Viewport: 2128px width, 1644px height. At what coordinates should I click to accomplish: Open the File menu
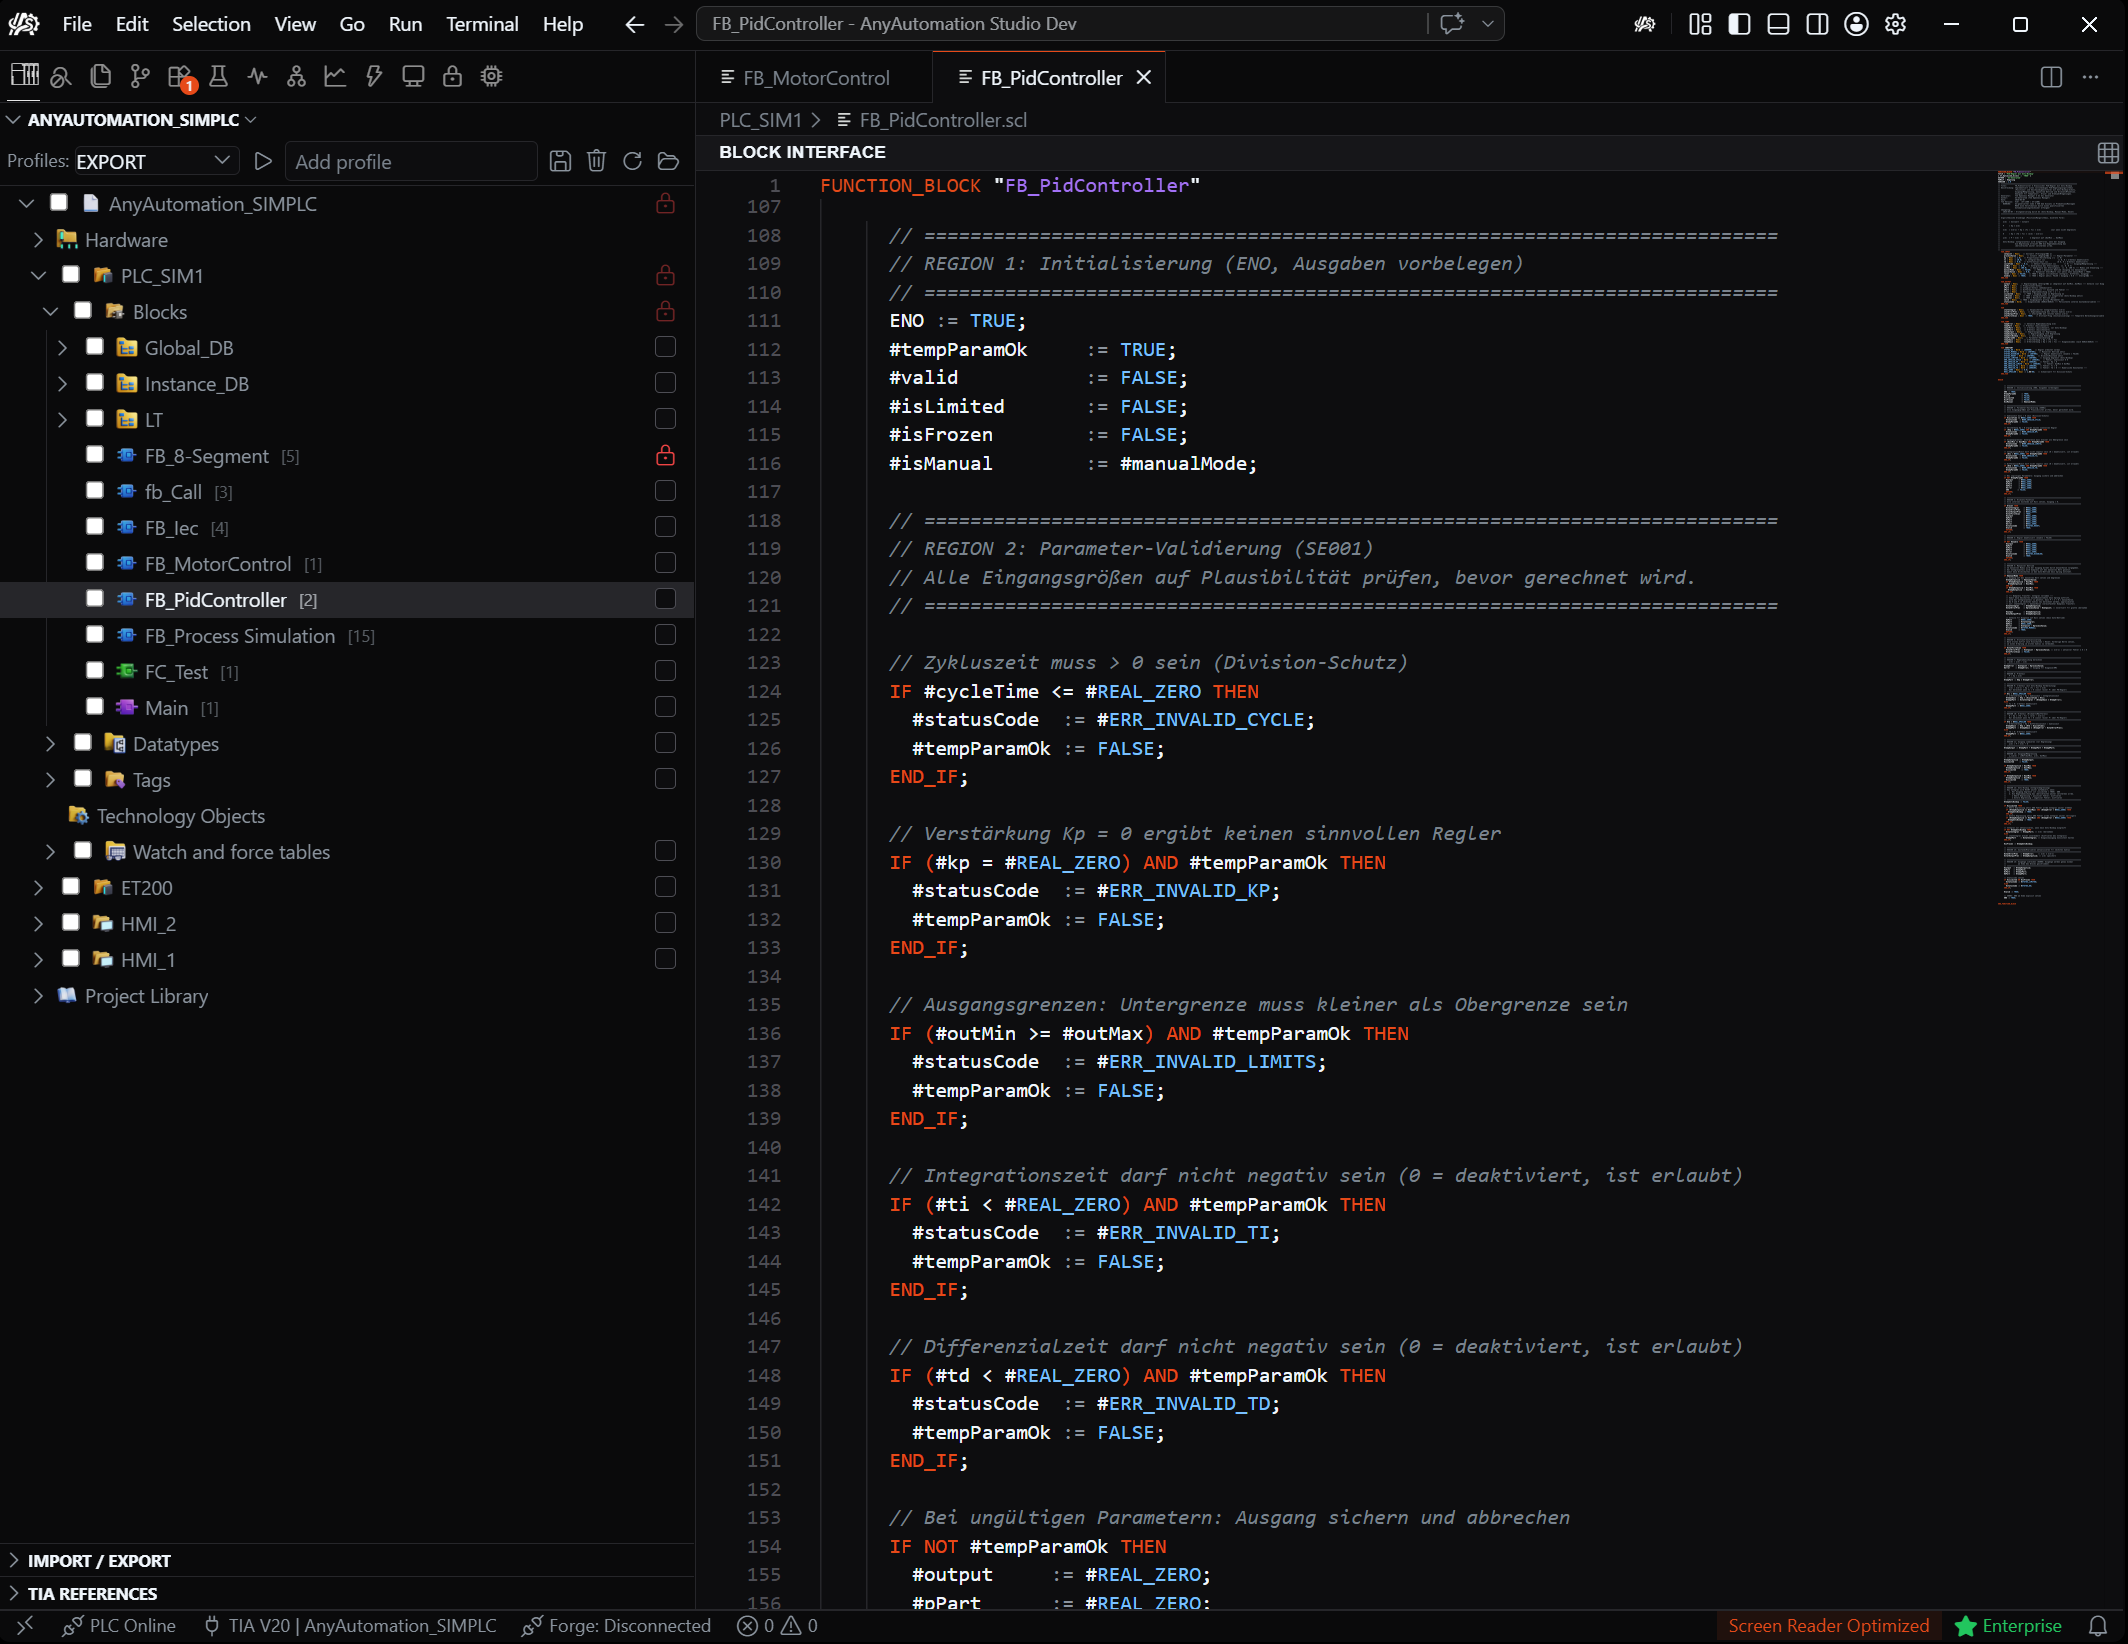click(77, 24)
